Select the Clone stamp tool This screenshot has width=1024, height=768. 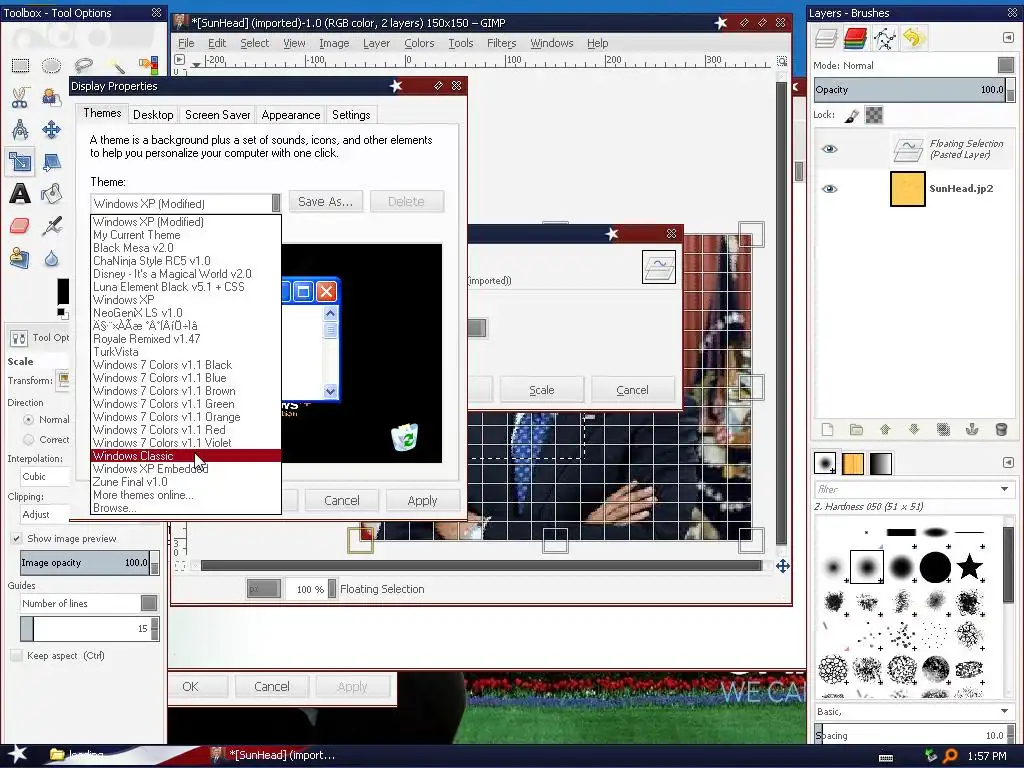(x=20, y=258)
